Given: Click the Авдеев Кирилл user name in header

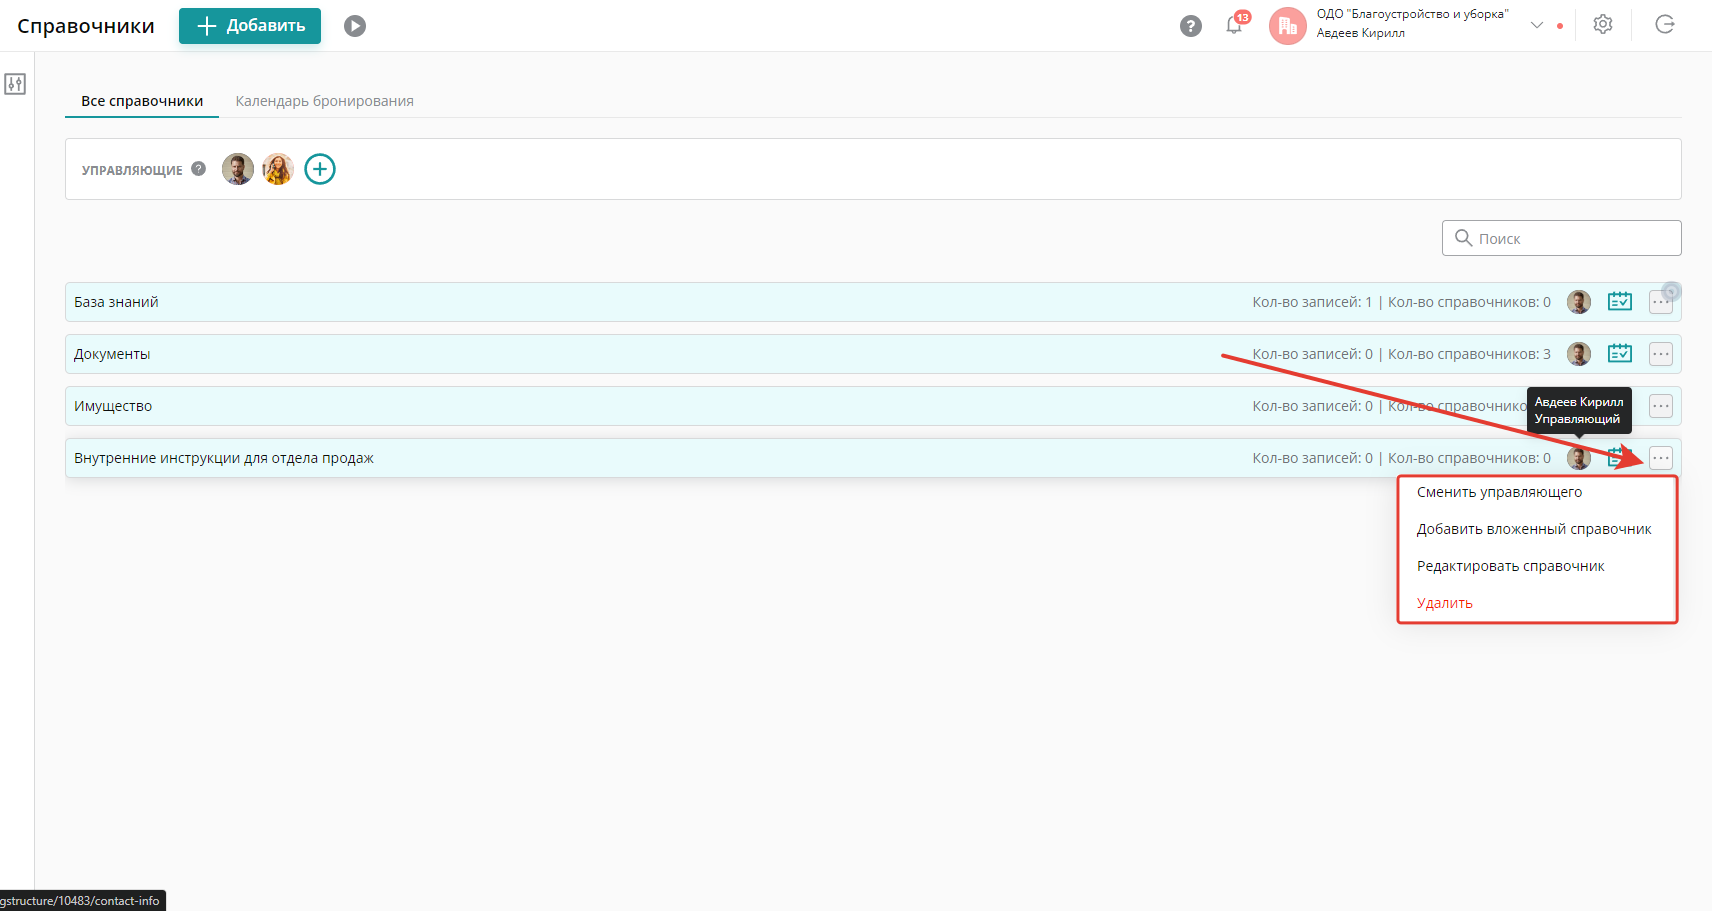Looking at the screenshot, I should coord(1360,33).
